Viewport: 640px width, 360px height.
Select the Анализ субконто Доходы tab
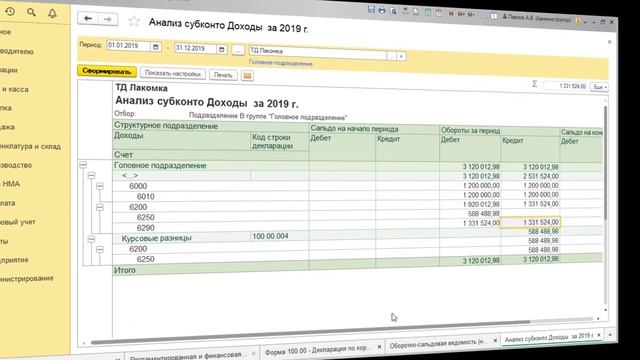coord(548,338)
